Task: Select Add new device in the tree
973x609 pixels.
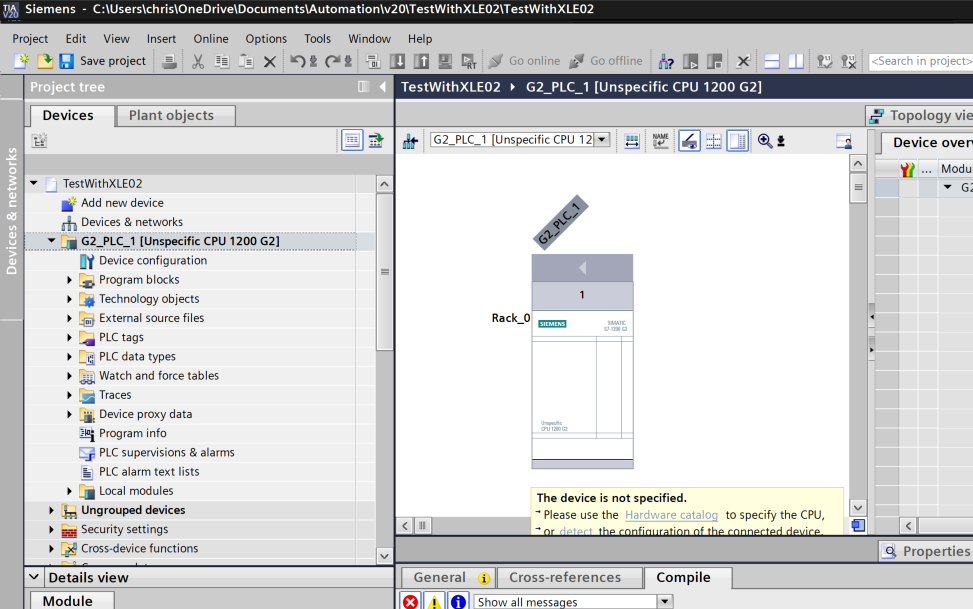Action: 122,203
